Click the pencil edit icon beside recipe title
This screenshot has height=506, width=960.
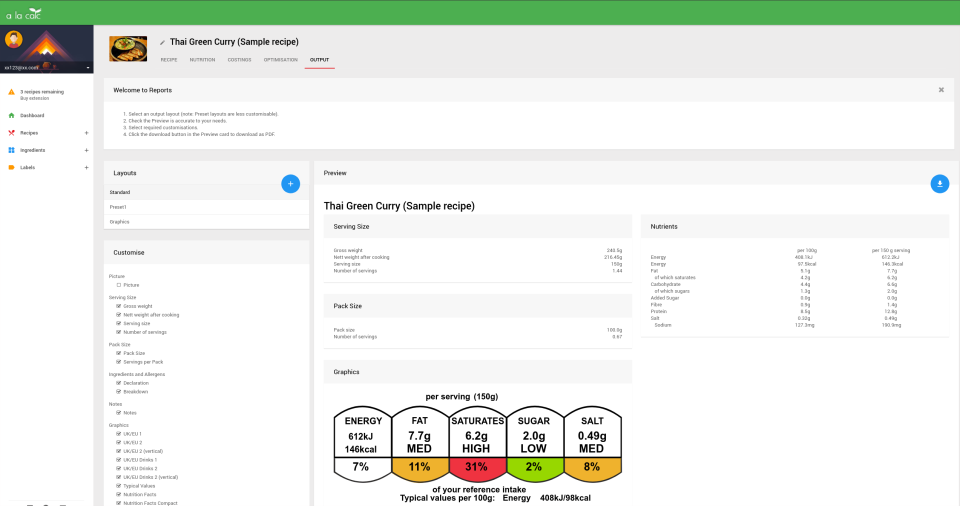(162, 42)
